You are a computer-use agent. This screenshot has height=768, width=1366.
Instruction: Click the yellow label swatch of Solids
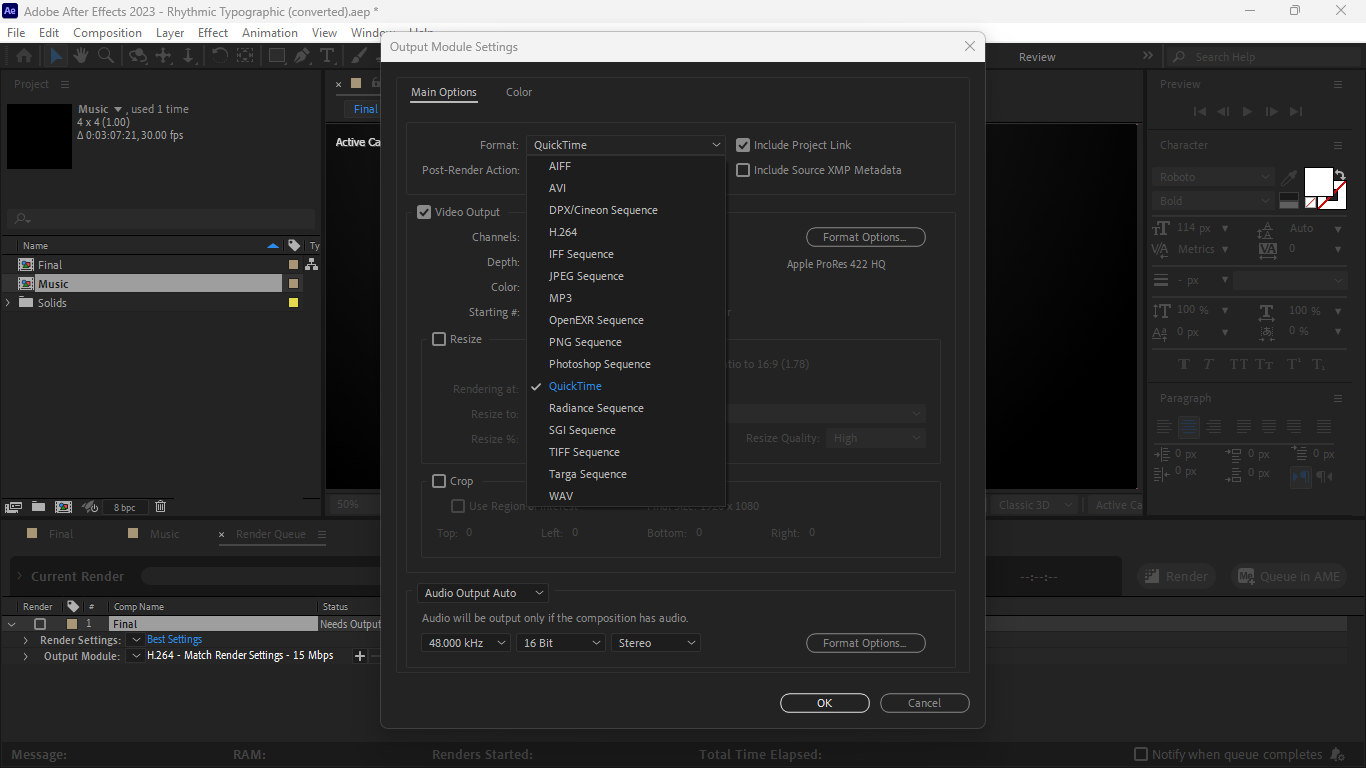pos(294,303)
